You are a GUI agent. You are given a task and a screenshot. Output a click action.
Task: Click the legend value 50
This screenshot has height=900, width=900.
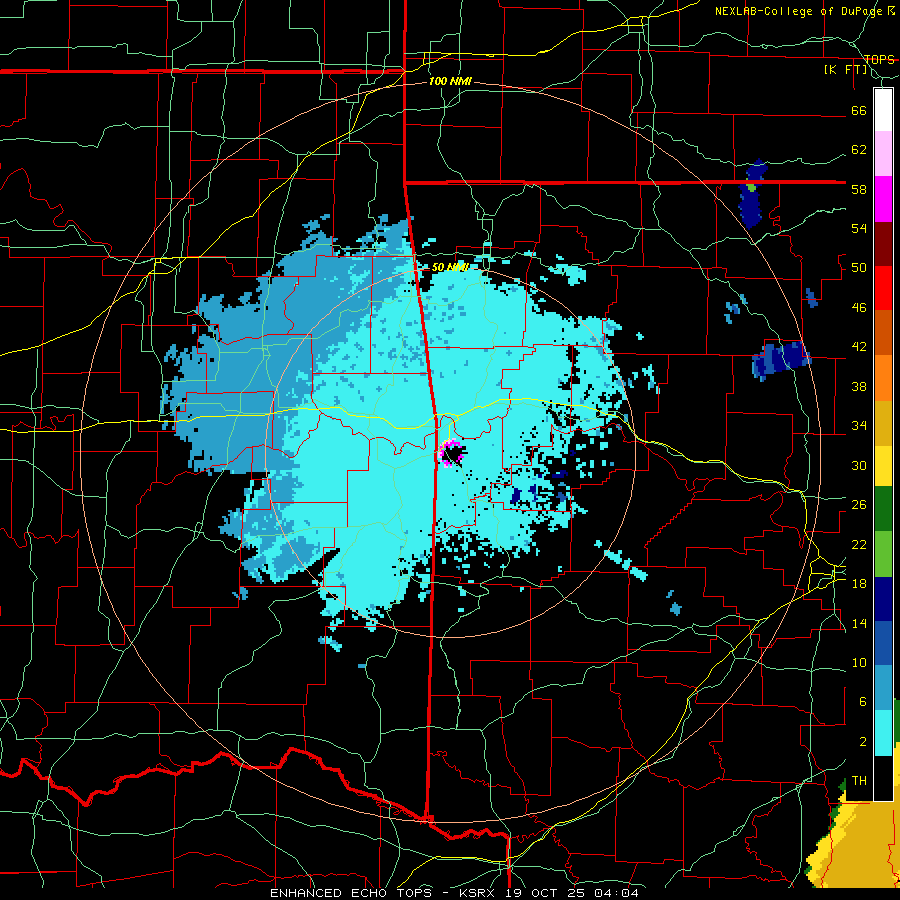click(859, 268)
